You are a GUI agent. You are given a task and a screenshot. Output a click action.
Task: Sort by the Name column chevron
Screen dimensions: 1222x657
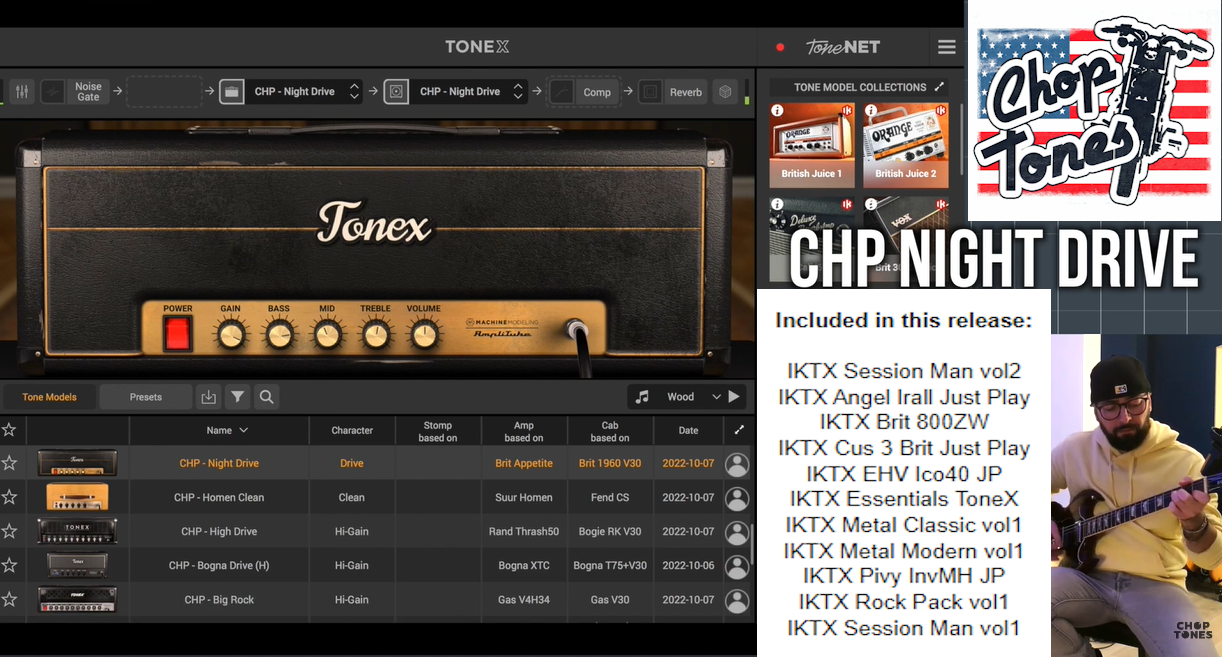click(x=244, y=430)
